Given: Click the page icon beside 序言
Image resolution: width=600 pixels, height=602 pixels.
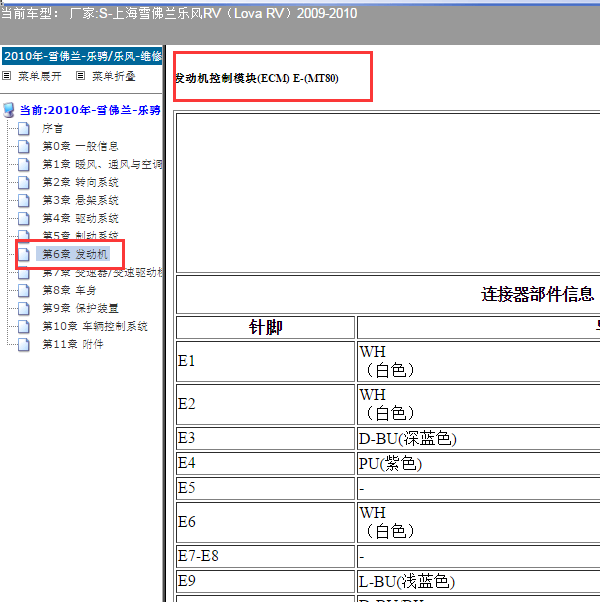Looking at the screenshot, I should [24, 129].
